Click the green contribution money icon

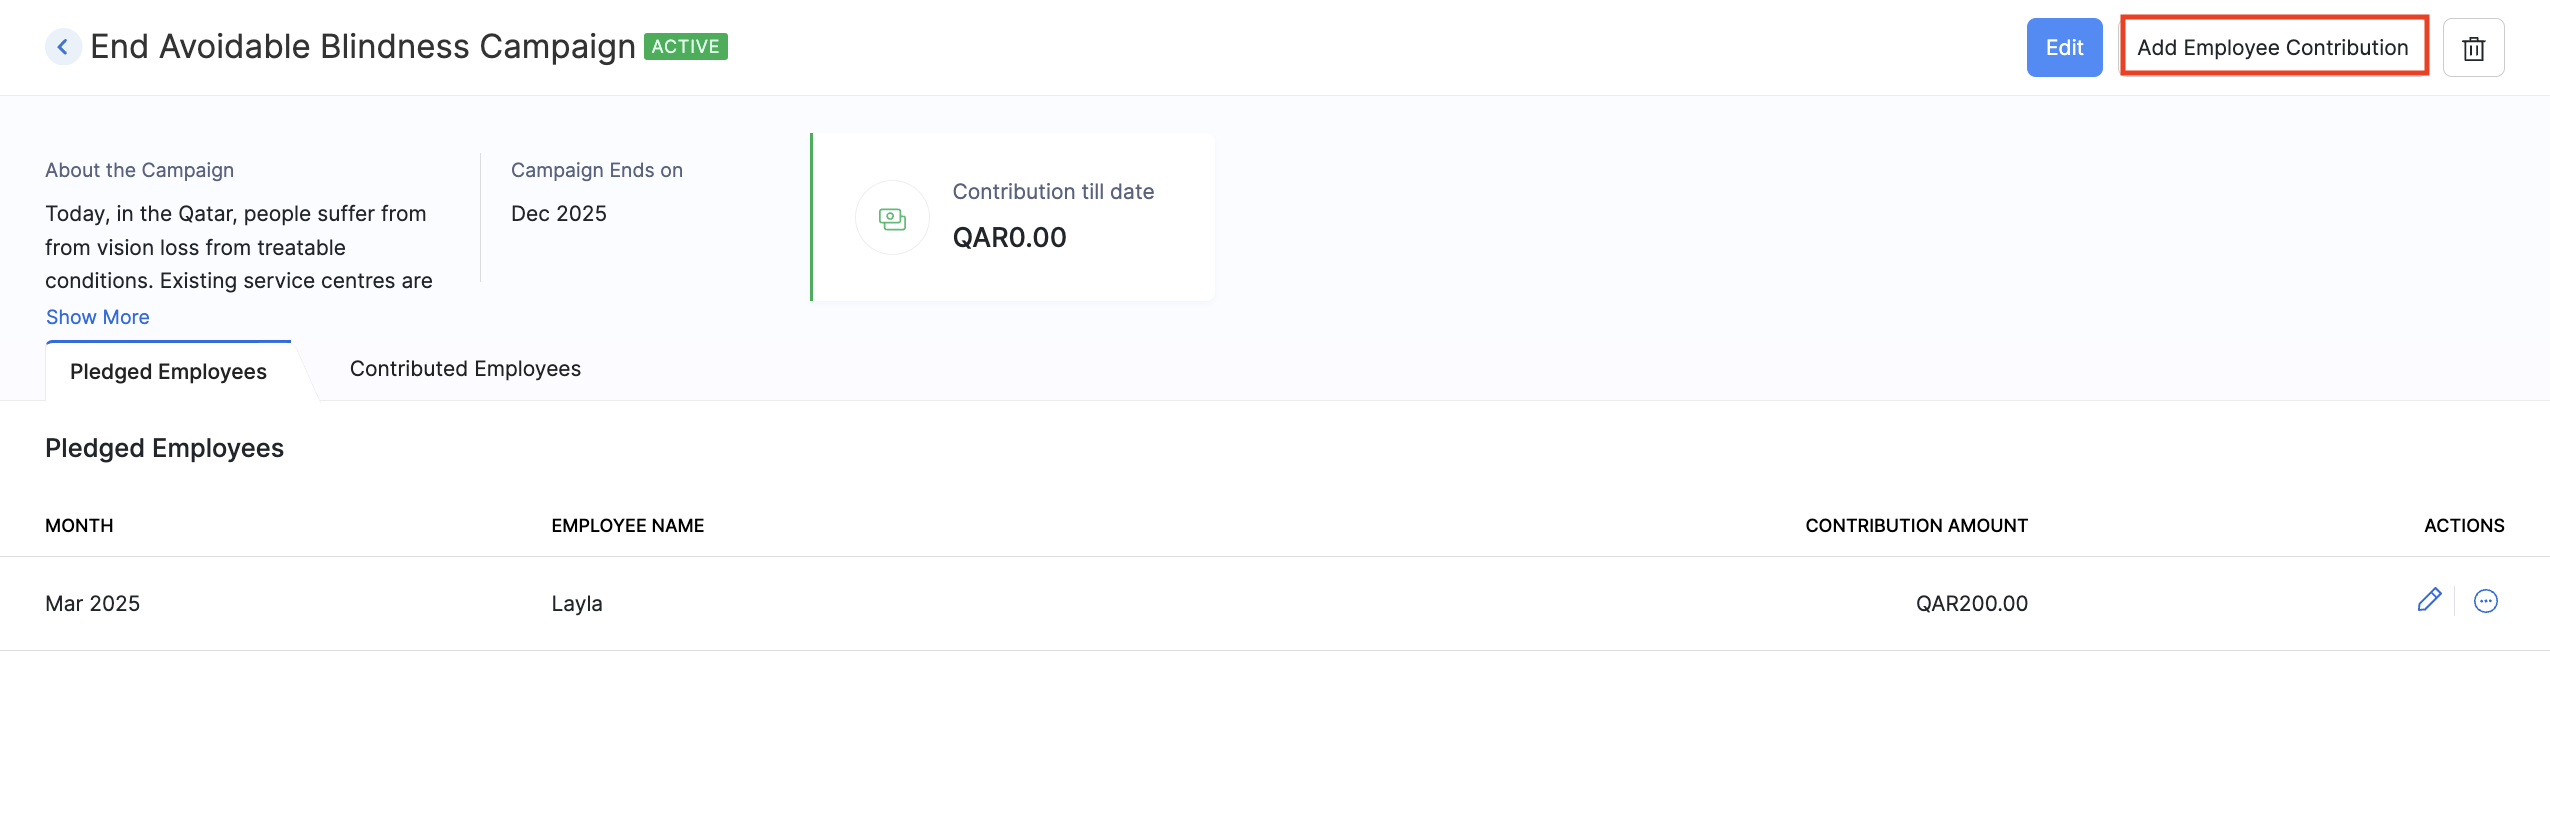[x=892, y=218]
